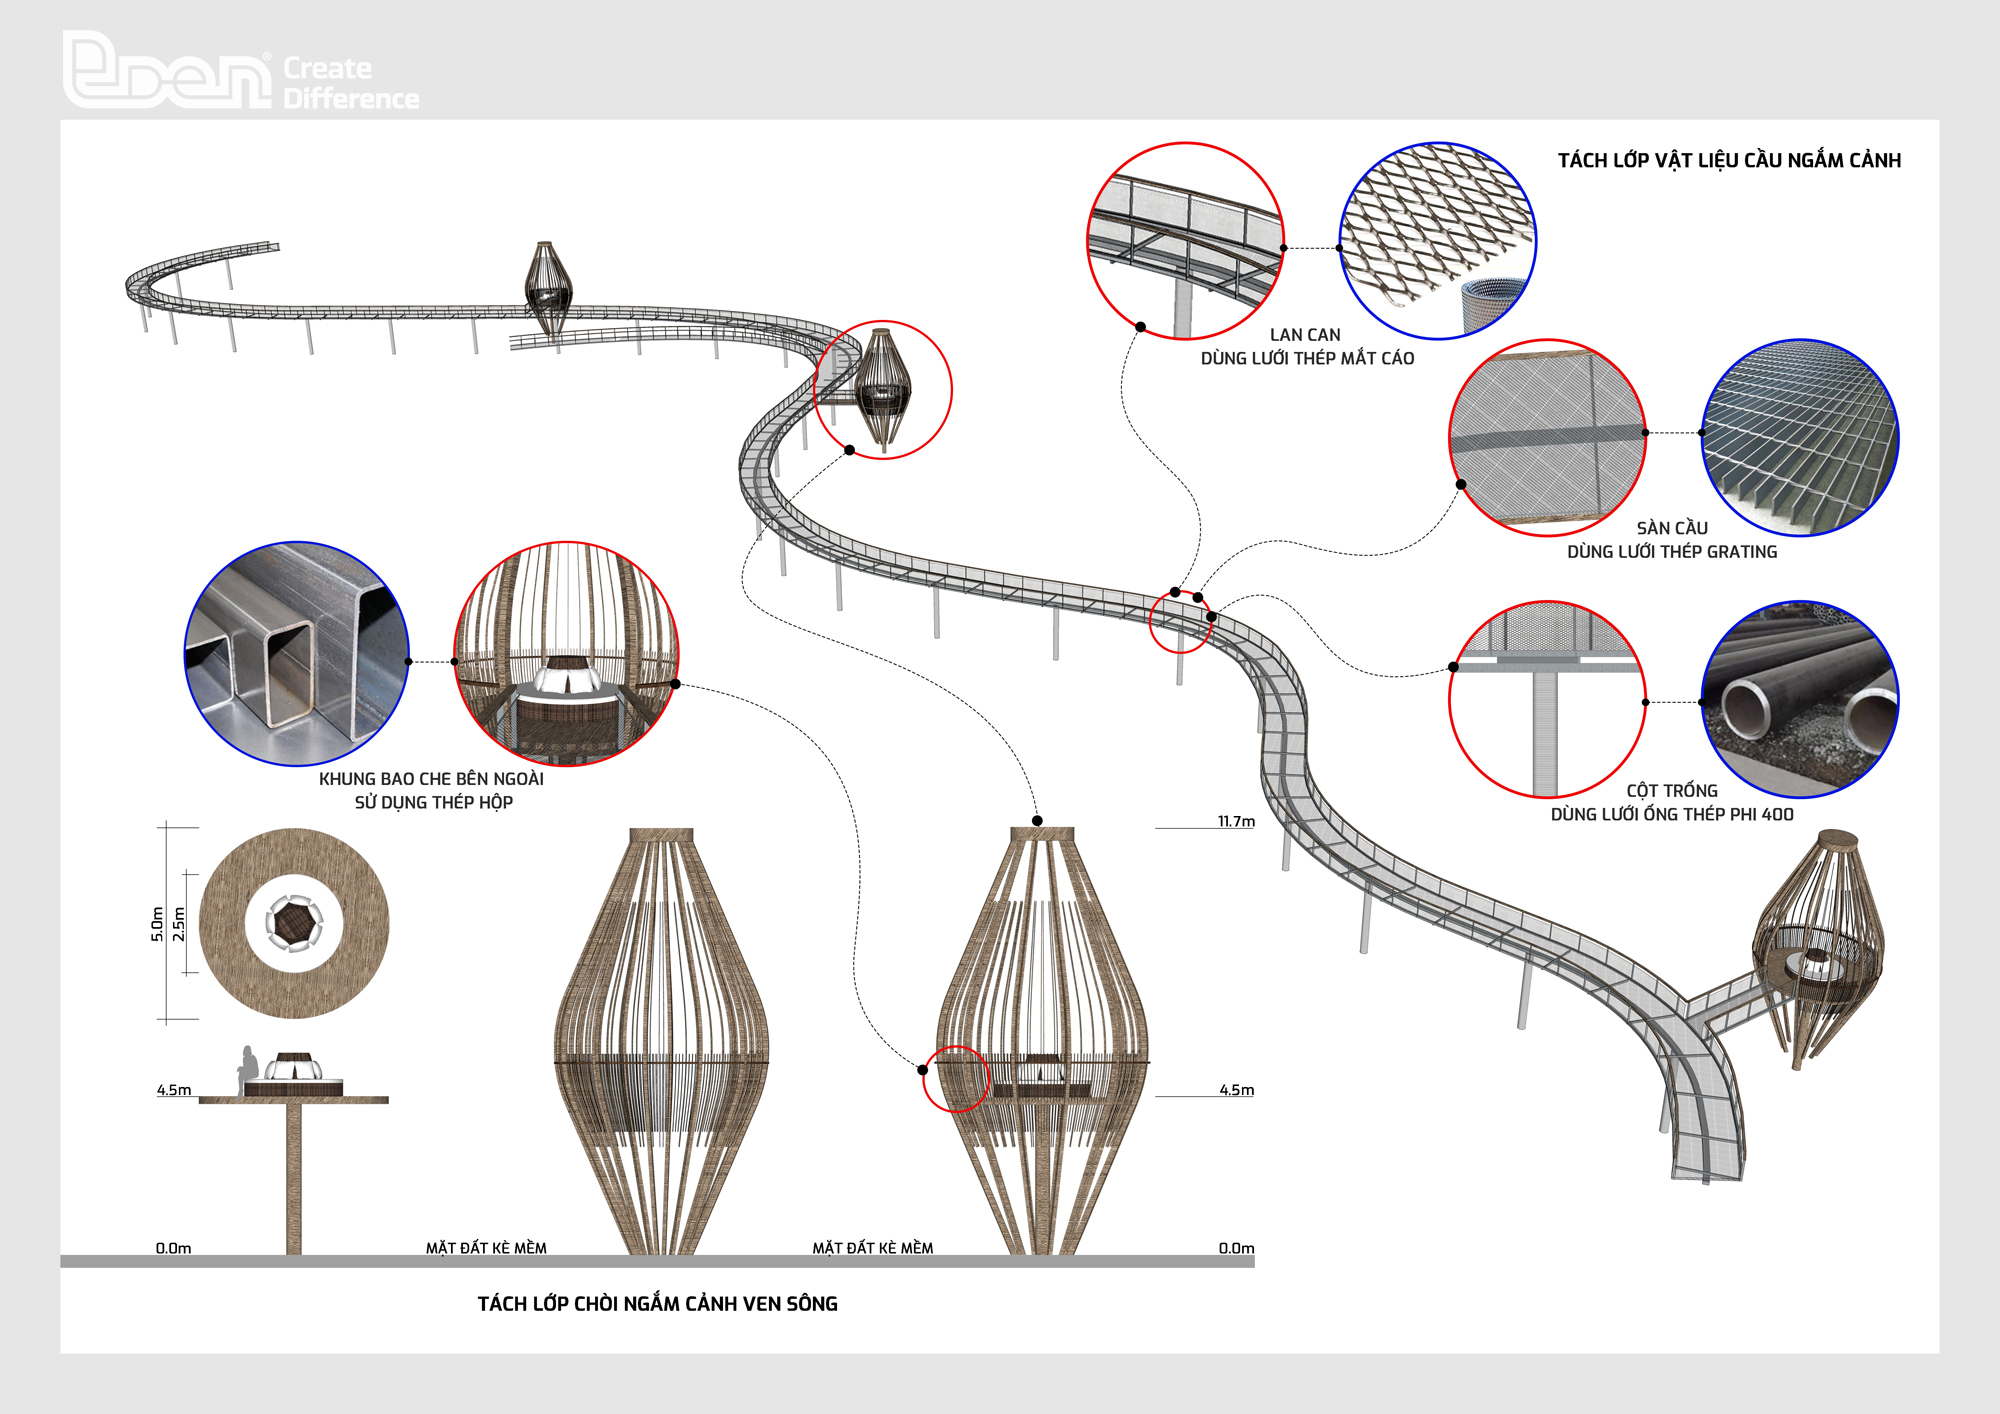Click the '0.0m' level label on the right
The height and width of the screenshot is (1414, 2000).
click(x=1236, y=1248)
